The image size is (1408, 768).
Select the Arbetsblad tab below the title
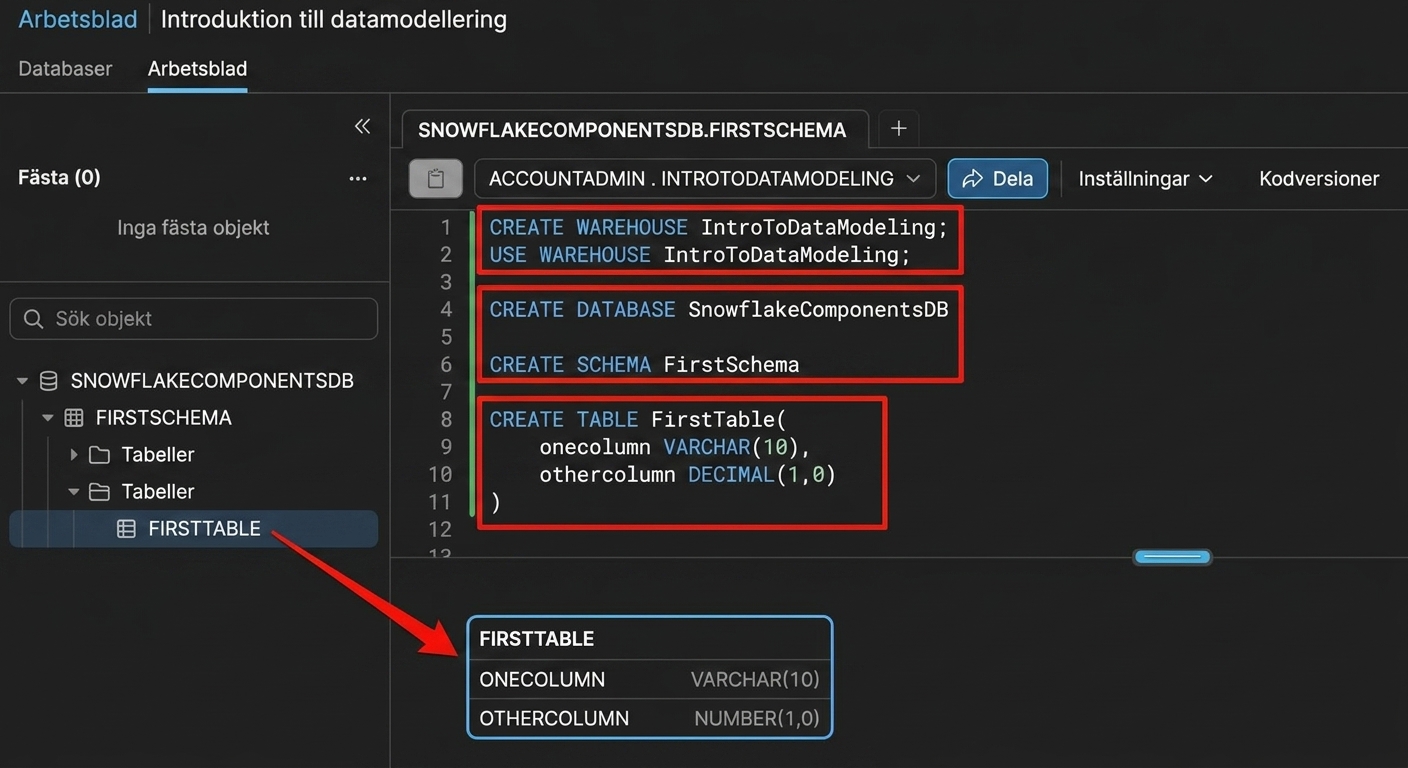[197, 69]
